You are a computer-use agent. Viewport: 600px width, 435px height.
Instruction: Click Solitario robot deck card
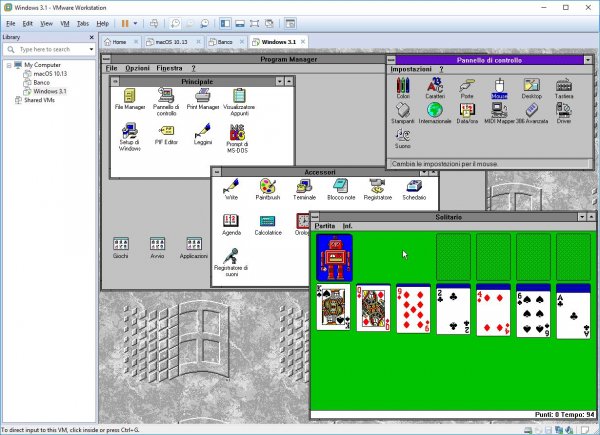point(334,257)
